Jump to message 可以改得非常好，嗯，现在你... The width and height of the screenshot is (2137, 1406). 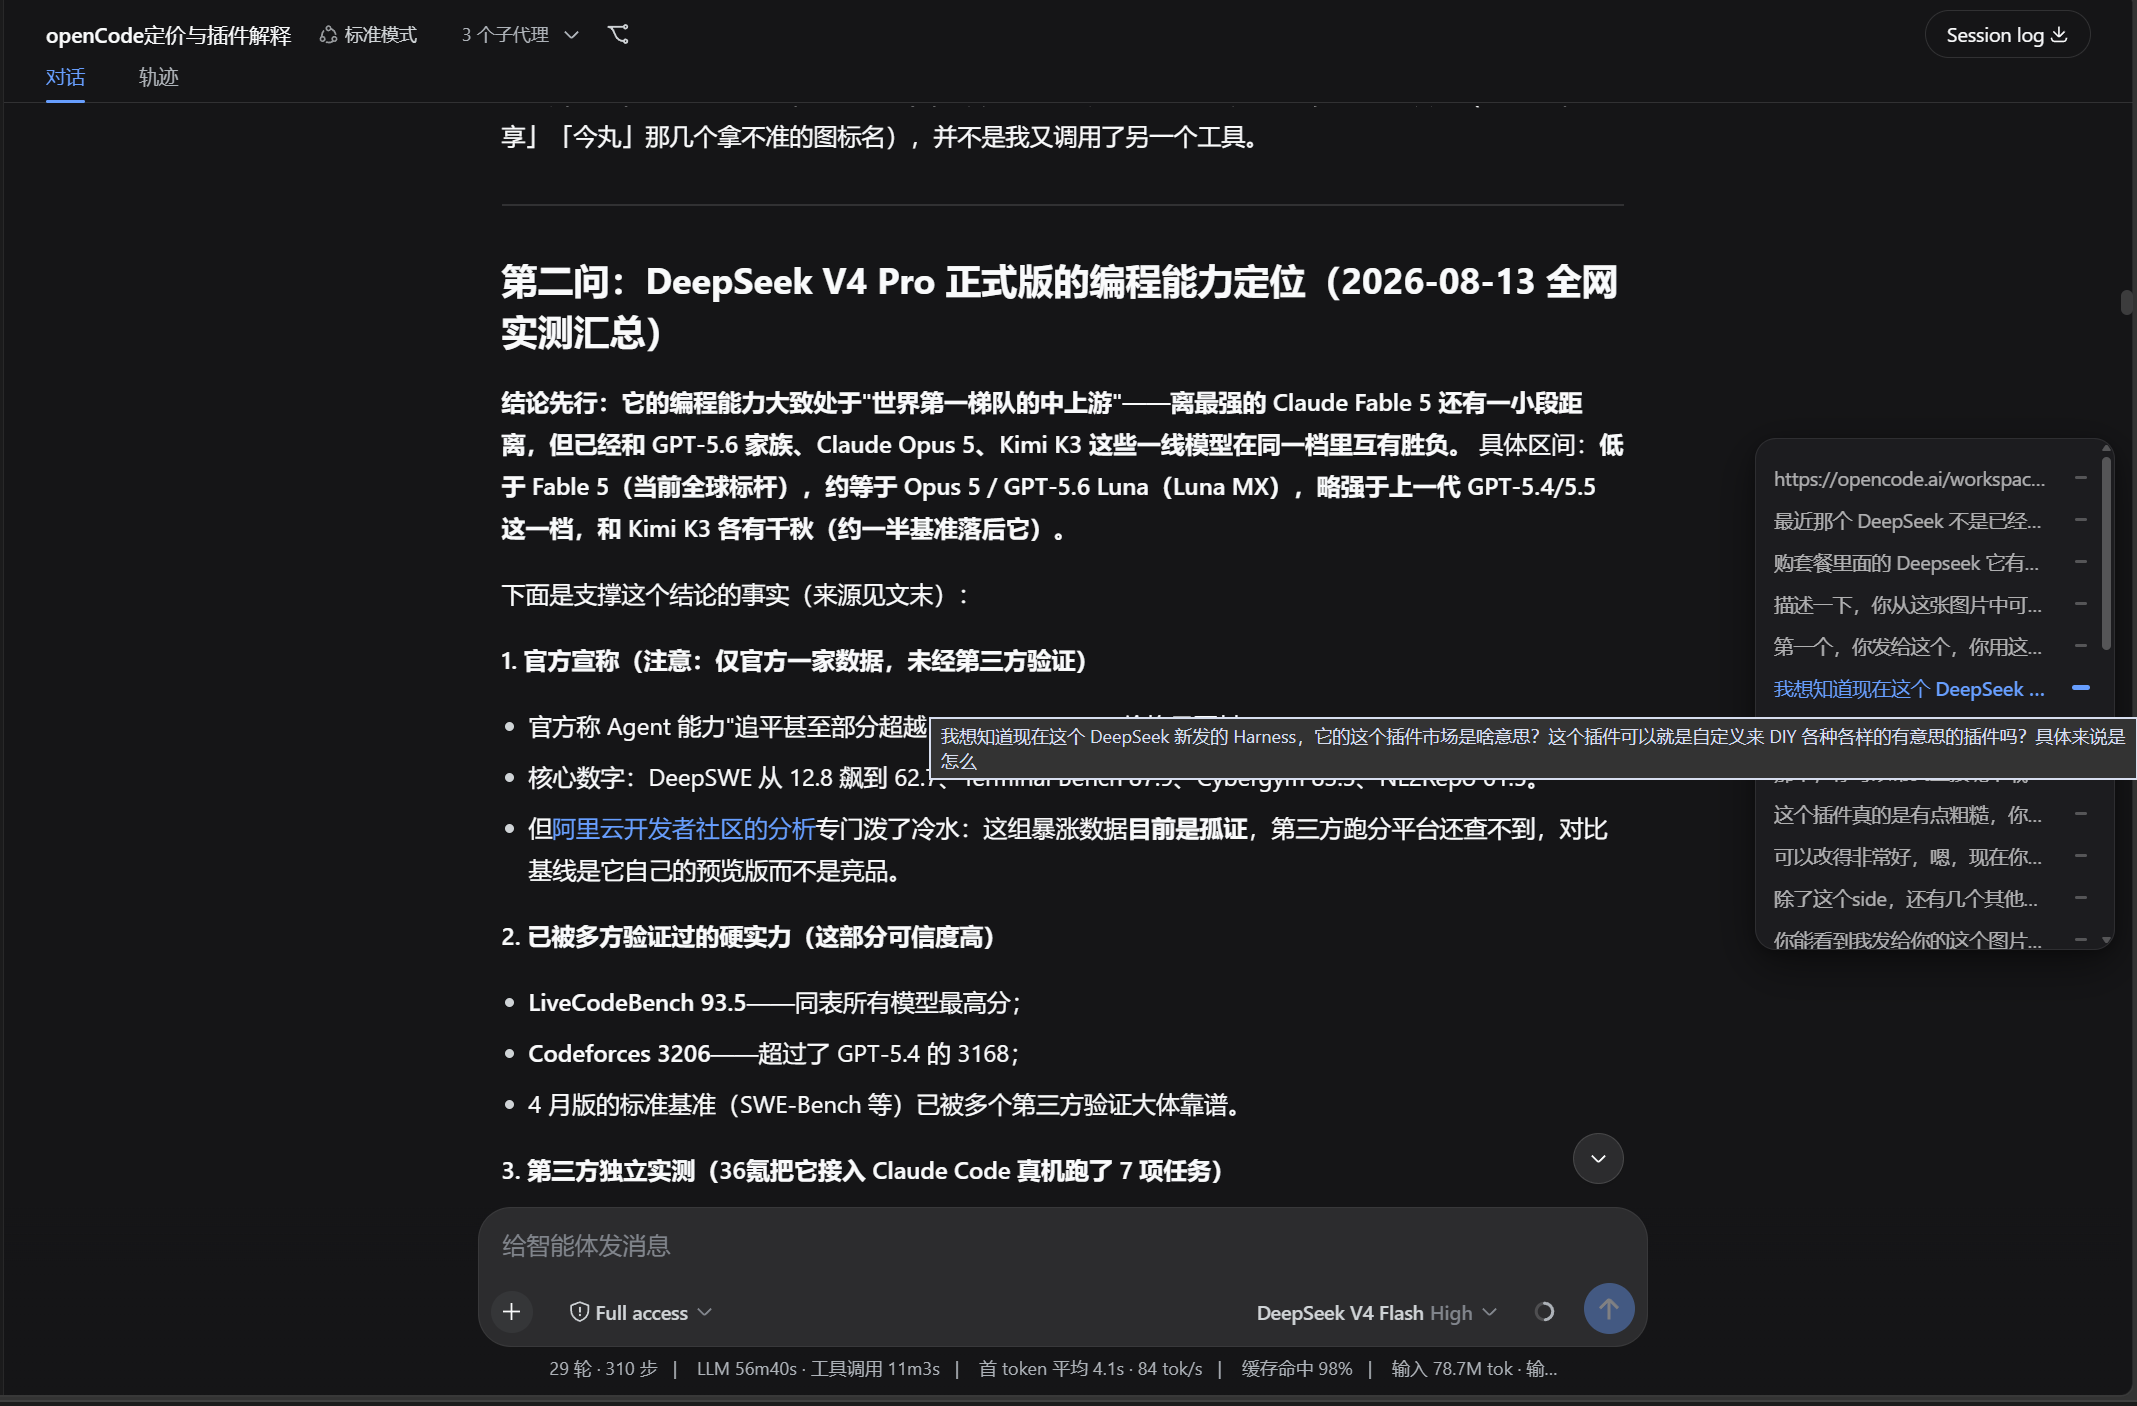1907,857
